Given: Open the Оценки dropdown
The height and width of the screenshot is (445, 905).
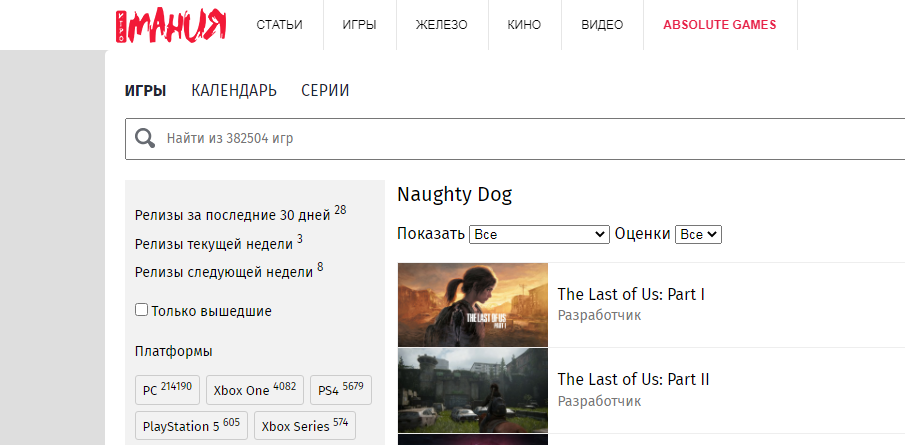Looking at the screenshot, I should tap(698, 234).
